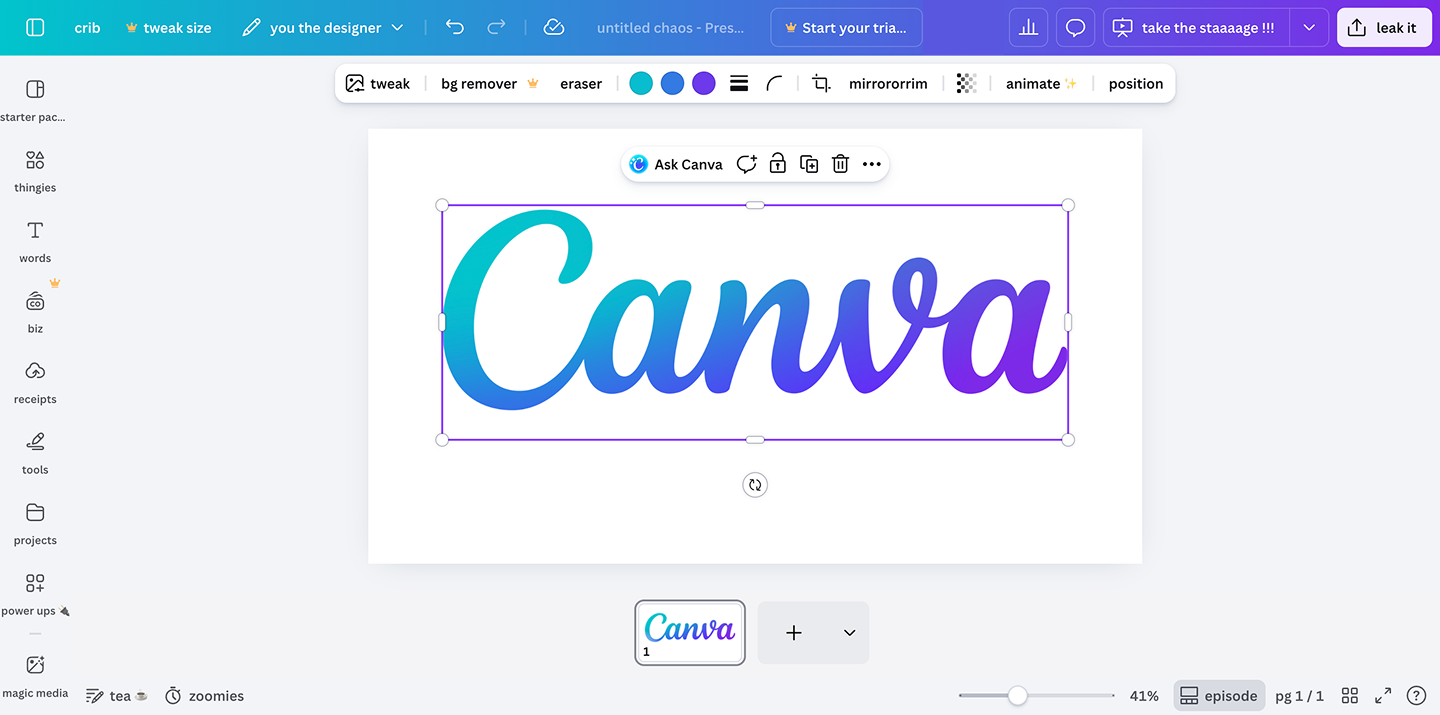The image size is (1440, 715).
Task: Open the crib home menu
Action: 87,28
